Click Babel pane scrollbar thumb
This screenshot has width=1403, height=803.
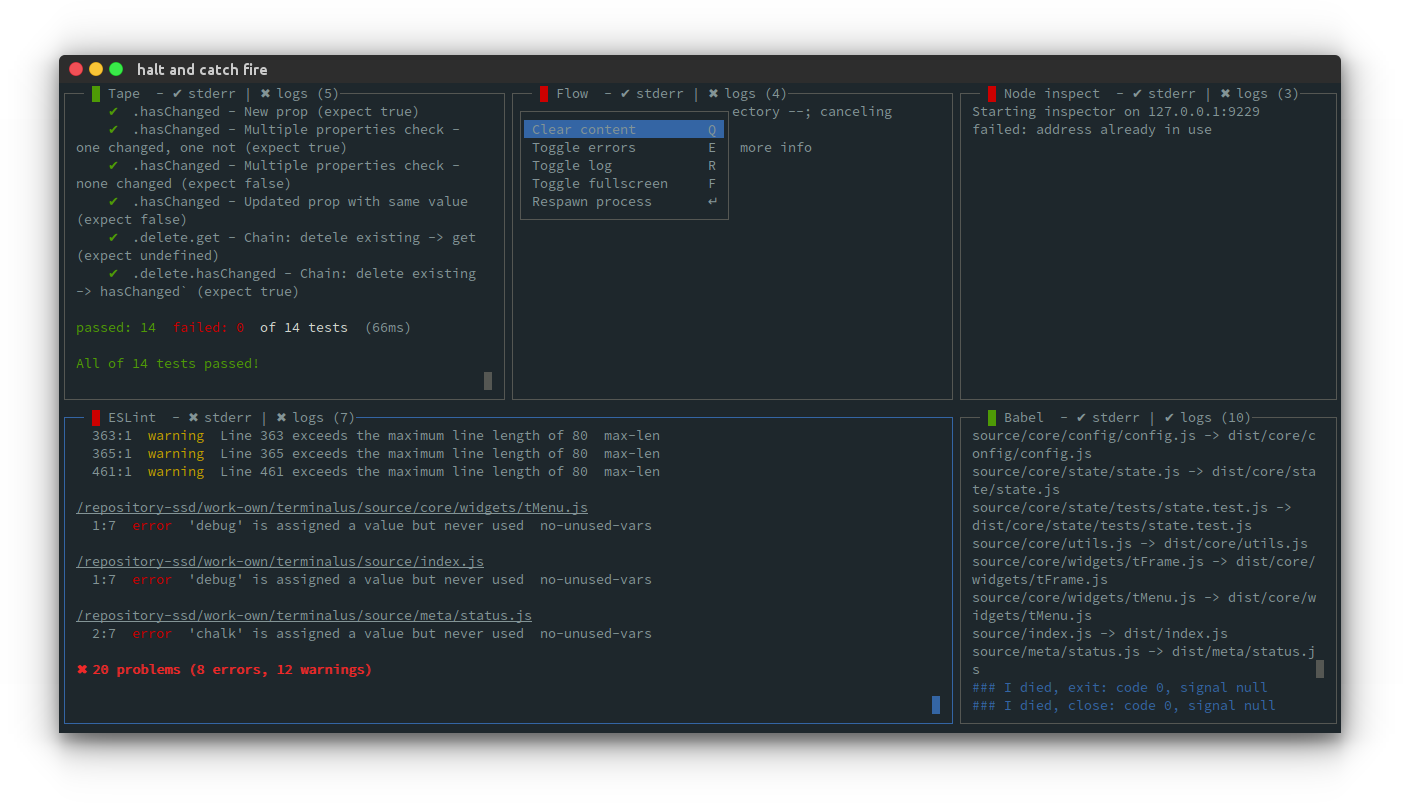pyautogui.click(x=1320, y=669)
